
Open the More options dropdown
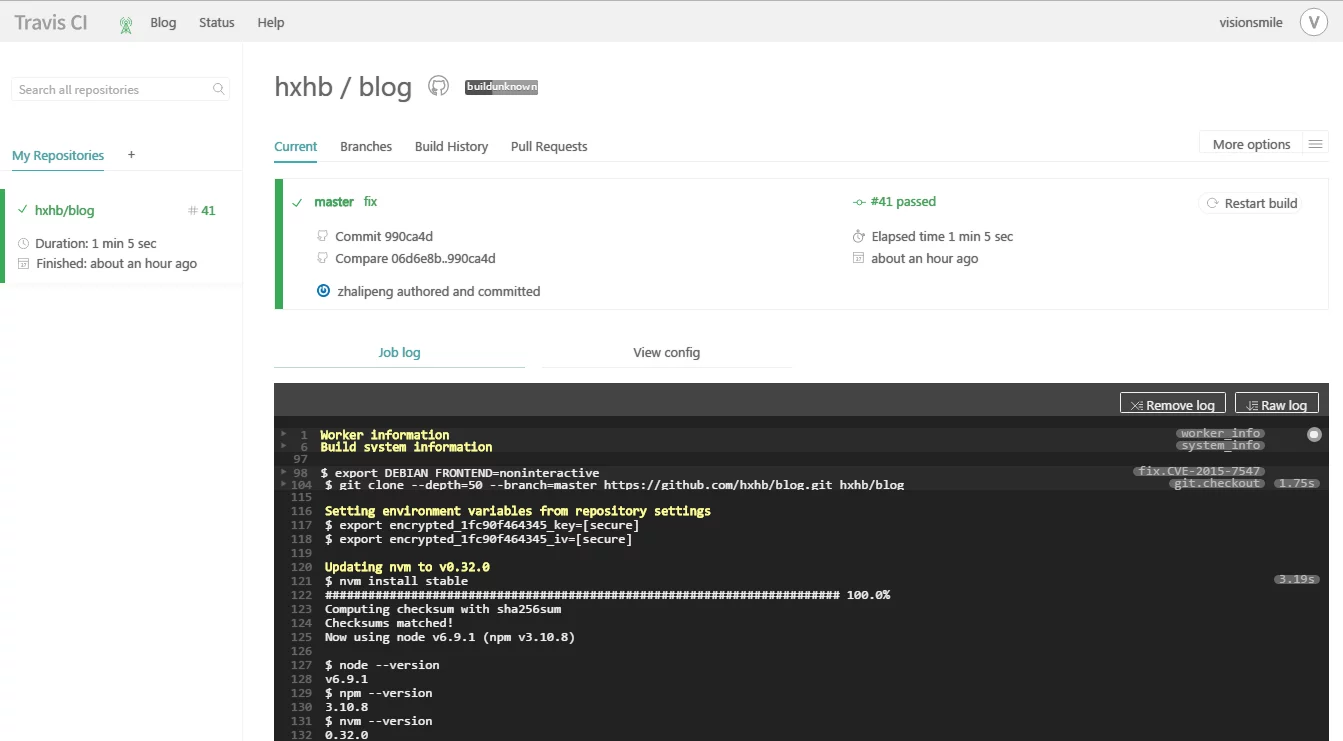click(x=1251, y=144)
